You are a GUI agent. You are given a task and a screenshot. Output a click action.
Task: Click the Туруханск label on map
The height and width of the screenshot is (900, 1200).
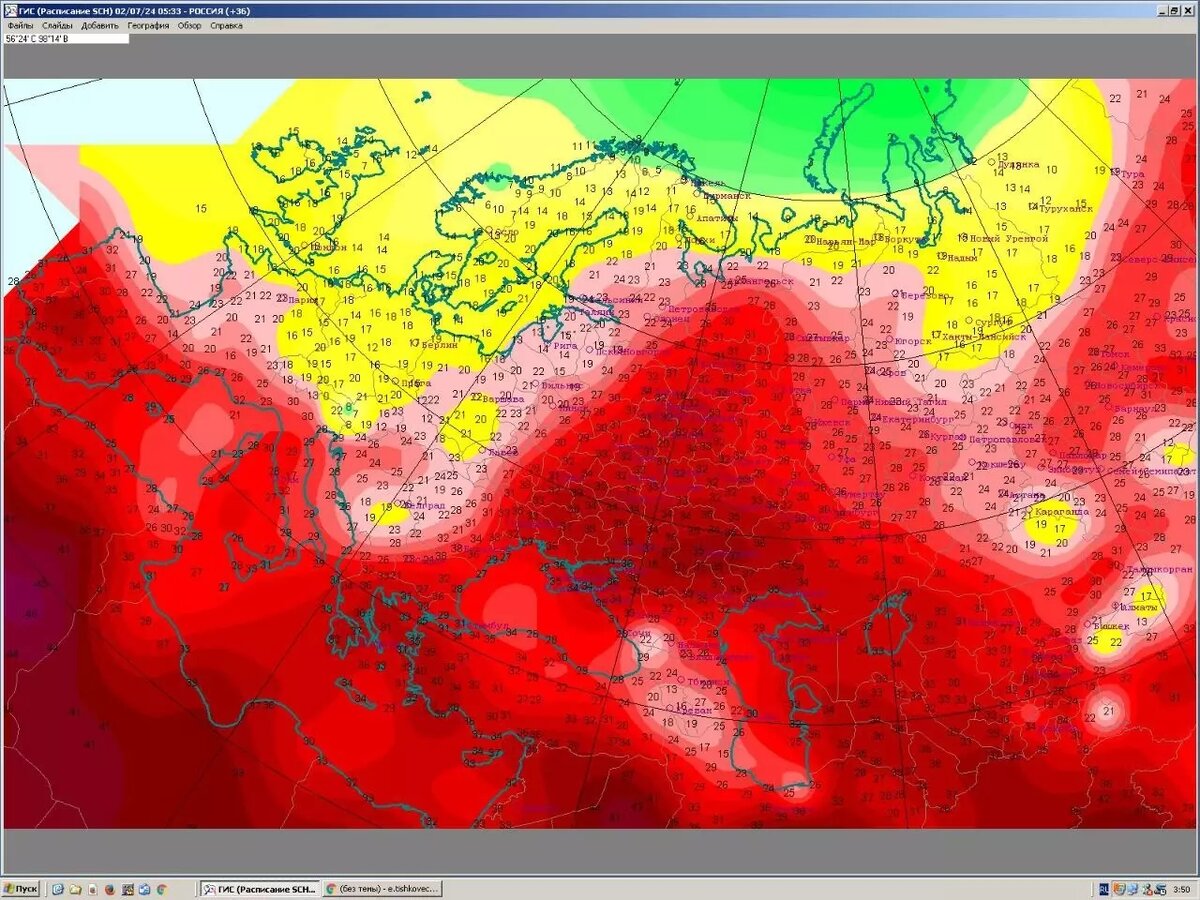(x=1065, y=209)
